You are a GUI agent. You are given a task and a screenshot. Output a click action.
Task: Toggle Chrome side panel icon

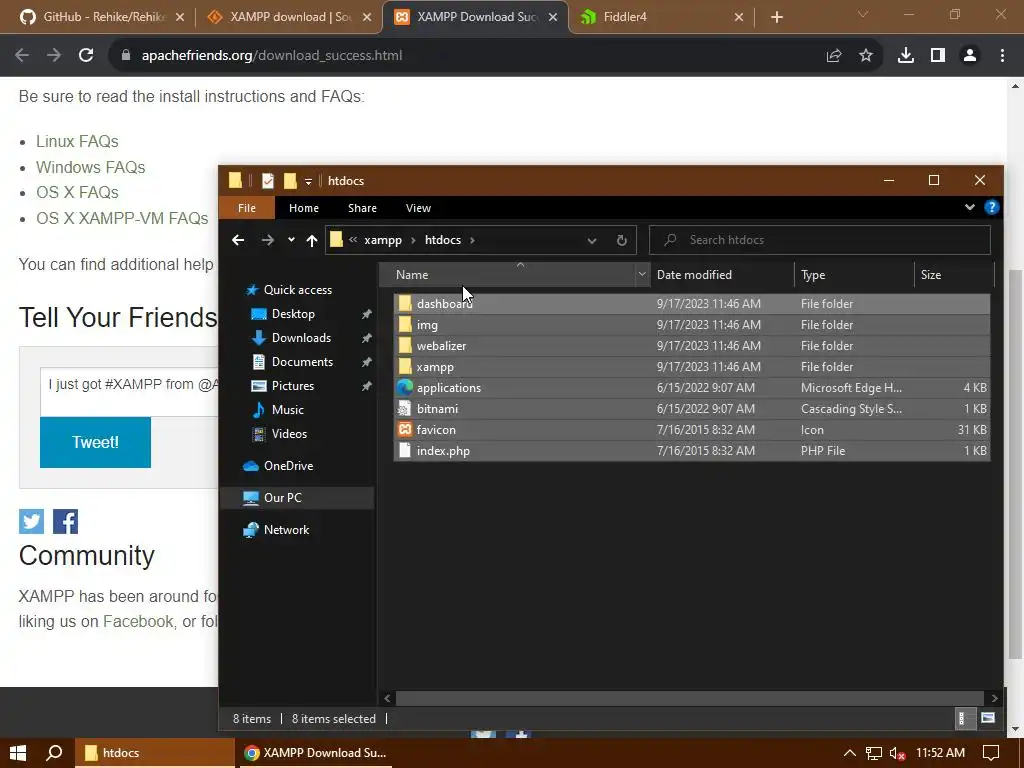pos(938,56)
